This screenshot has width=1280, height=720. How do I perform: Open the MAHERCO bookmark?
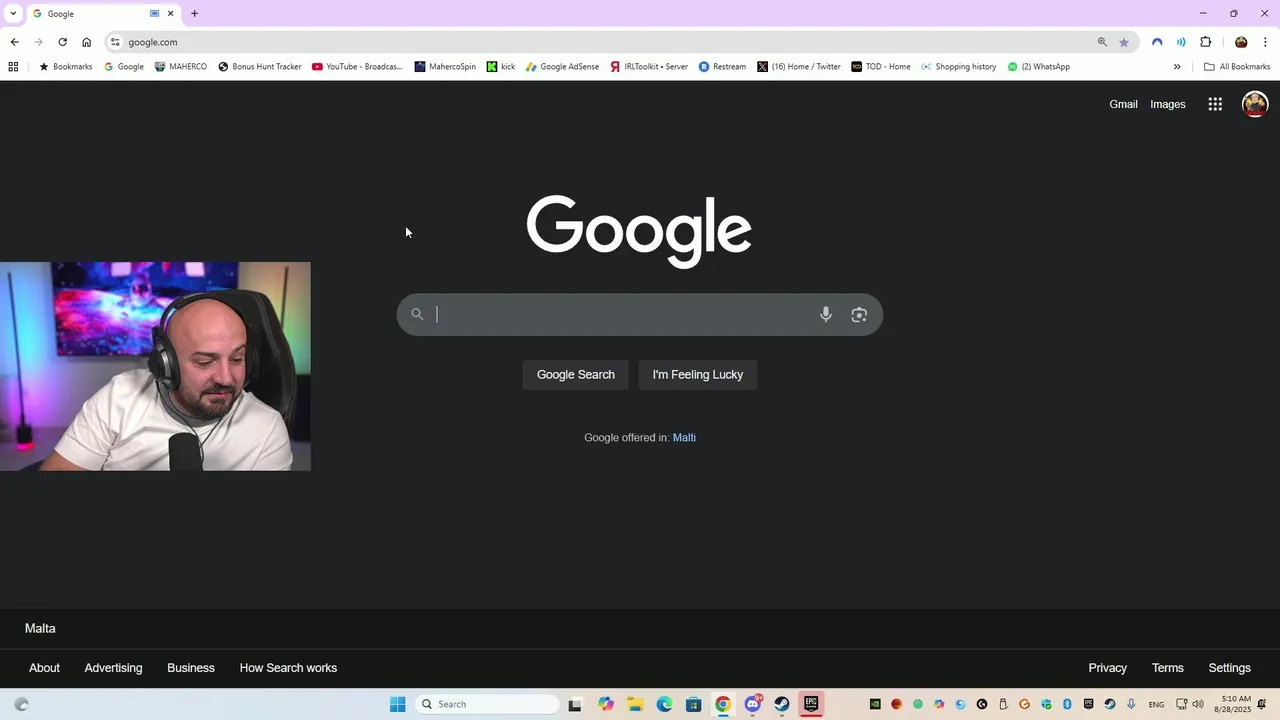click(180, 67)
